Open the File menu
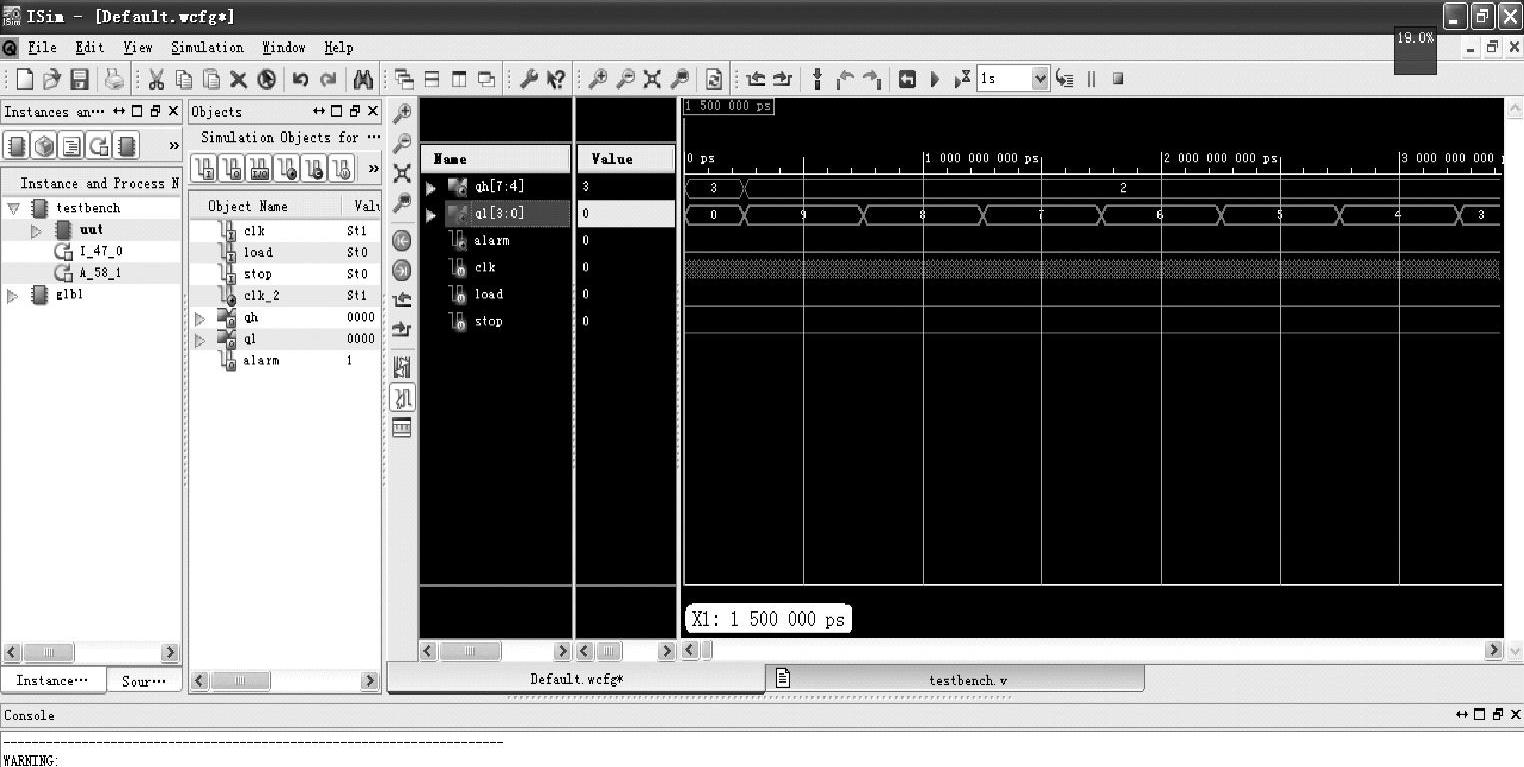Screen dimensions: 1524x767 click(x=42, y=47)
